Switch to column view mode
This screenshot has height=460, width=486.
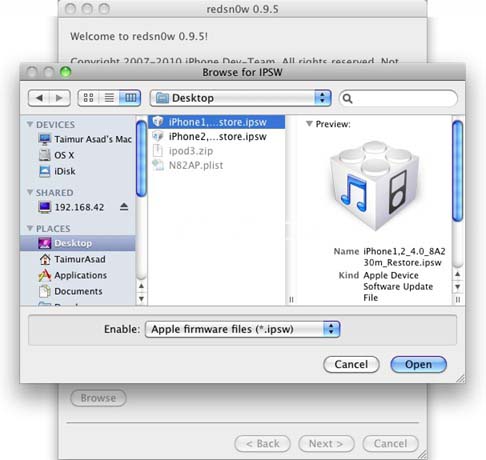pos(130,98)
